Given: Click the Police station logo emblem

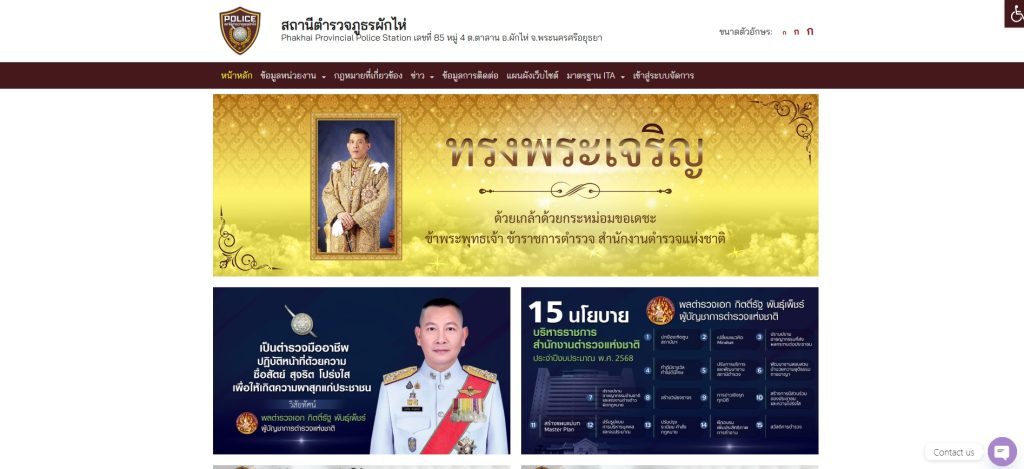Looking at the screenshot, I should [240, 31].
